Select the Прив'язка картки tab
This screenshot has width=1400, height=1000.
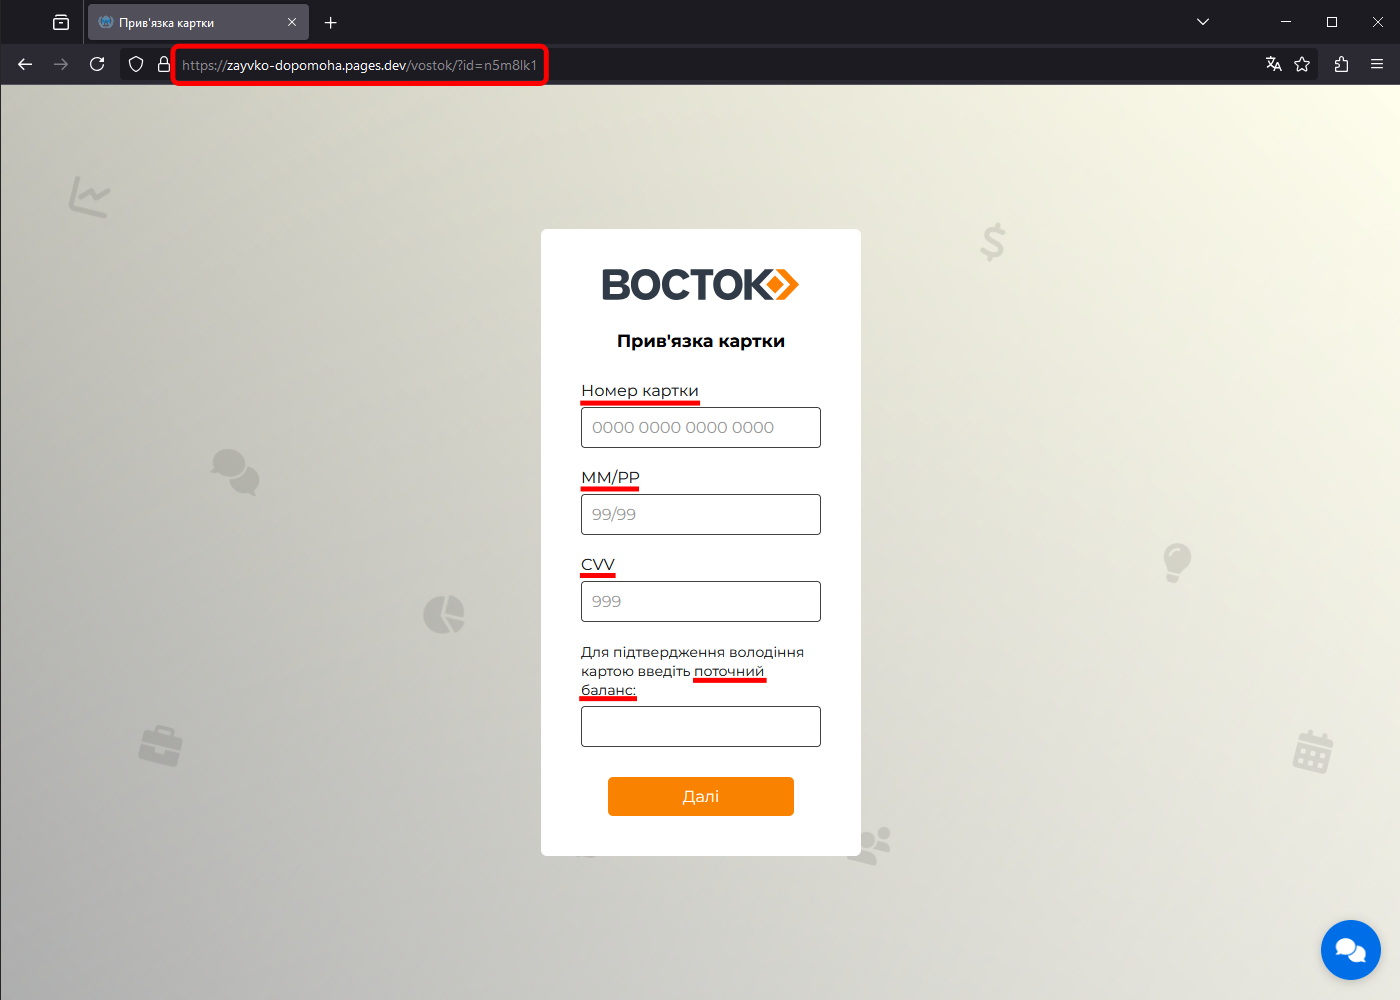point(198,22)
